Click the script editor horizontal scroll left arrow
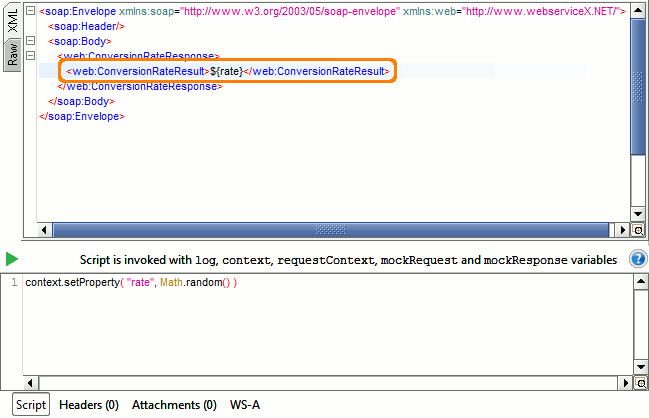This screenshot has height=418, width=649. (x=31, y=383)
